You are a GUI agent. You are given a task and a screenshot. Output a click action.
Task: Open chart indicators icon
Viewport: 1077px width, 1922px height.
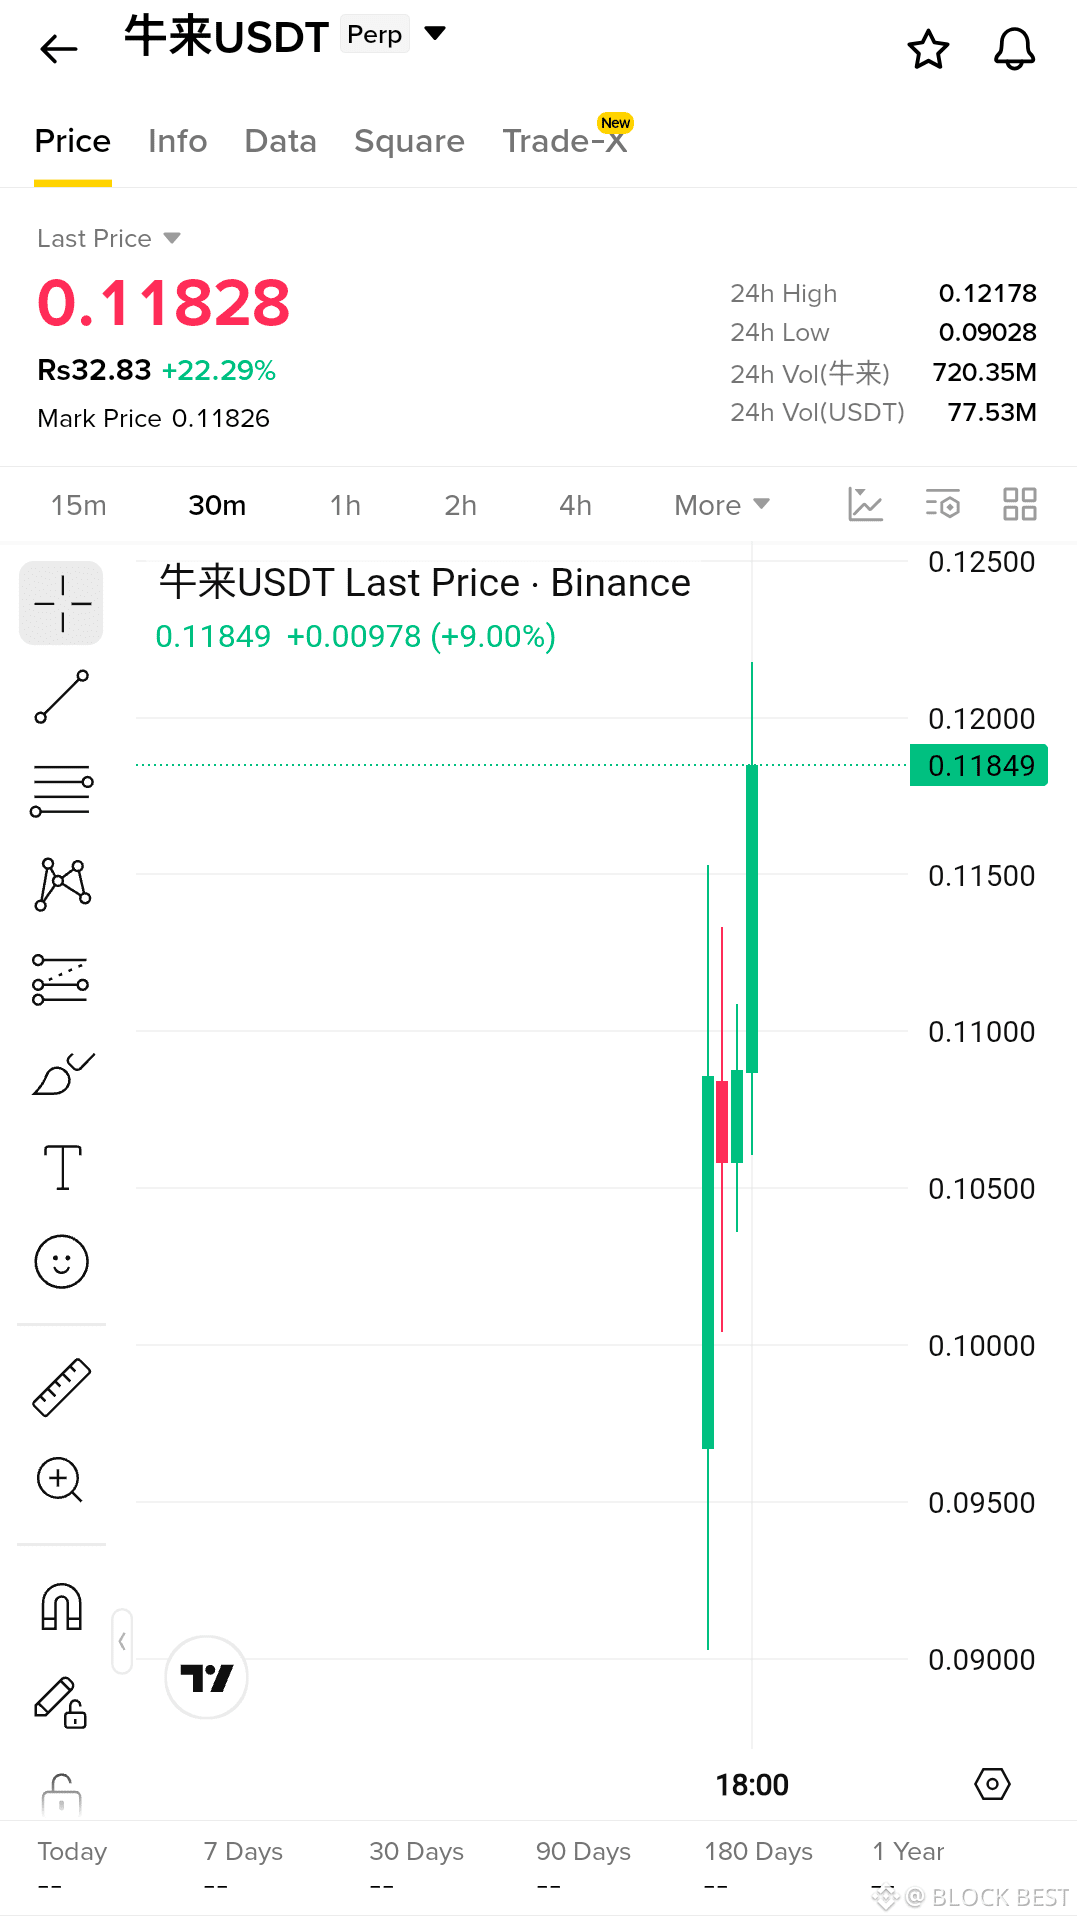[x=865, y=504]
